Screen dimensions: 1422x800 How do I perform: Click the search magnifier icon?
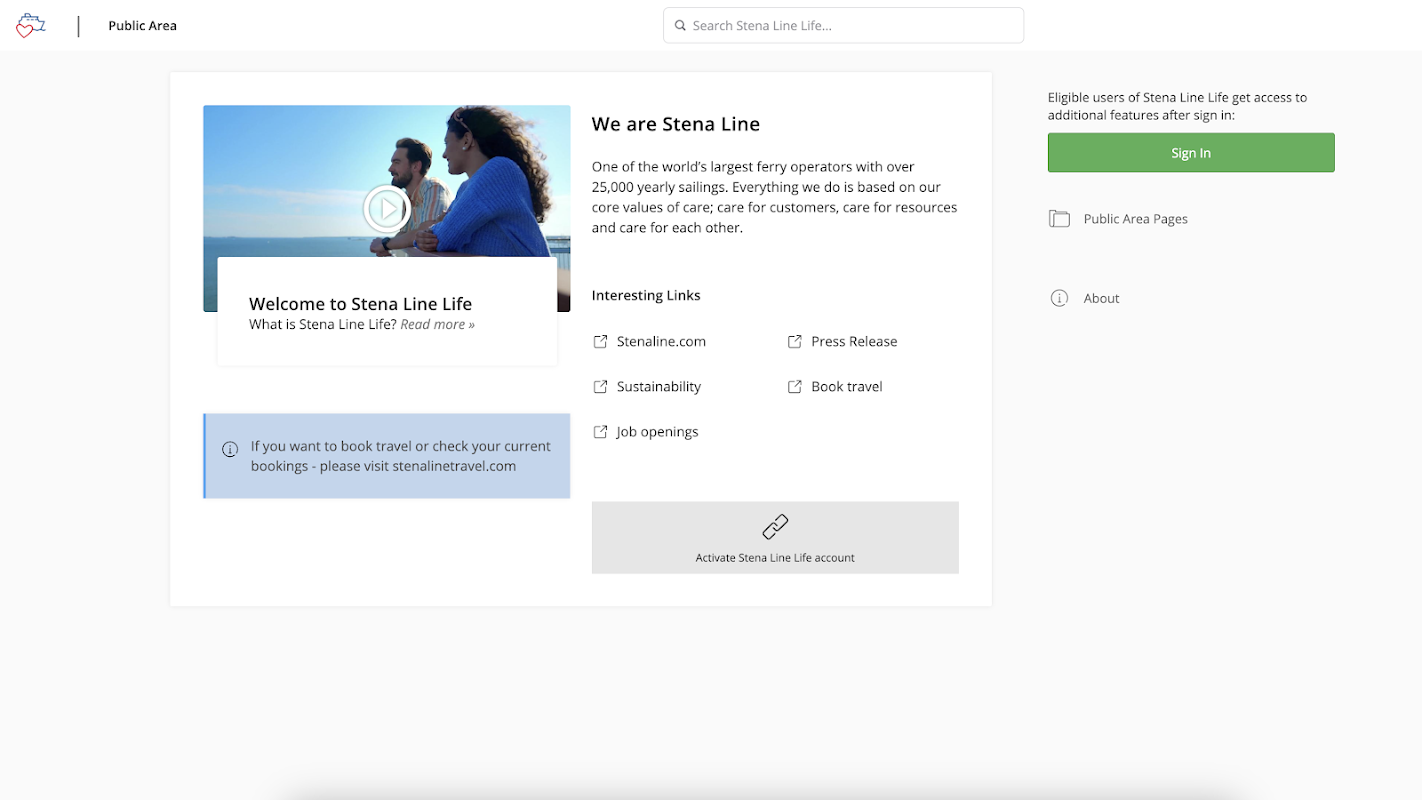pos(680,26)
